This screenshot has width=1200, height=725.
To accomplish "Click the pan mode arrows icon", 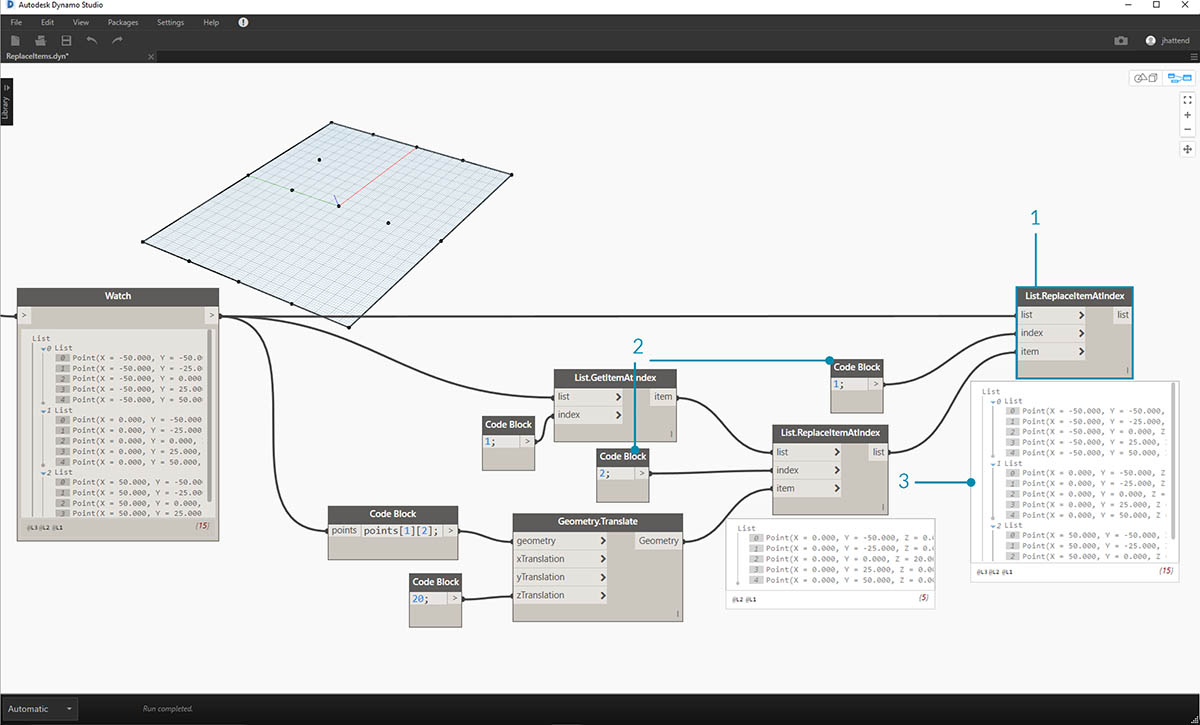I will click(1187, 149).
